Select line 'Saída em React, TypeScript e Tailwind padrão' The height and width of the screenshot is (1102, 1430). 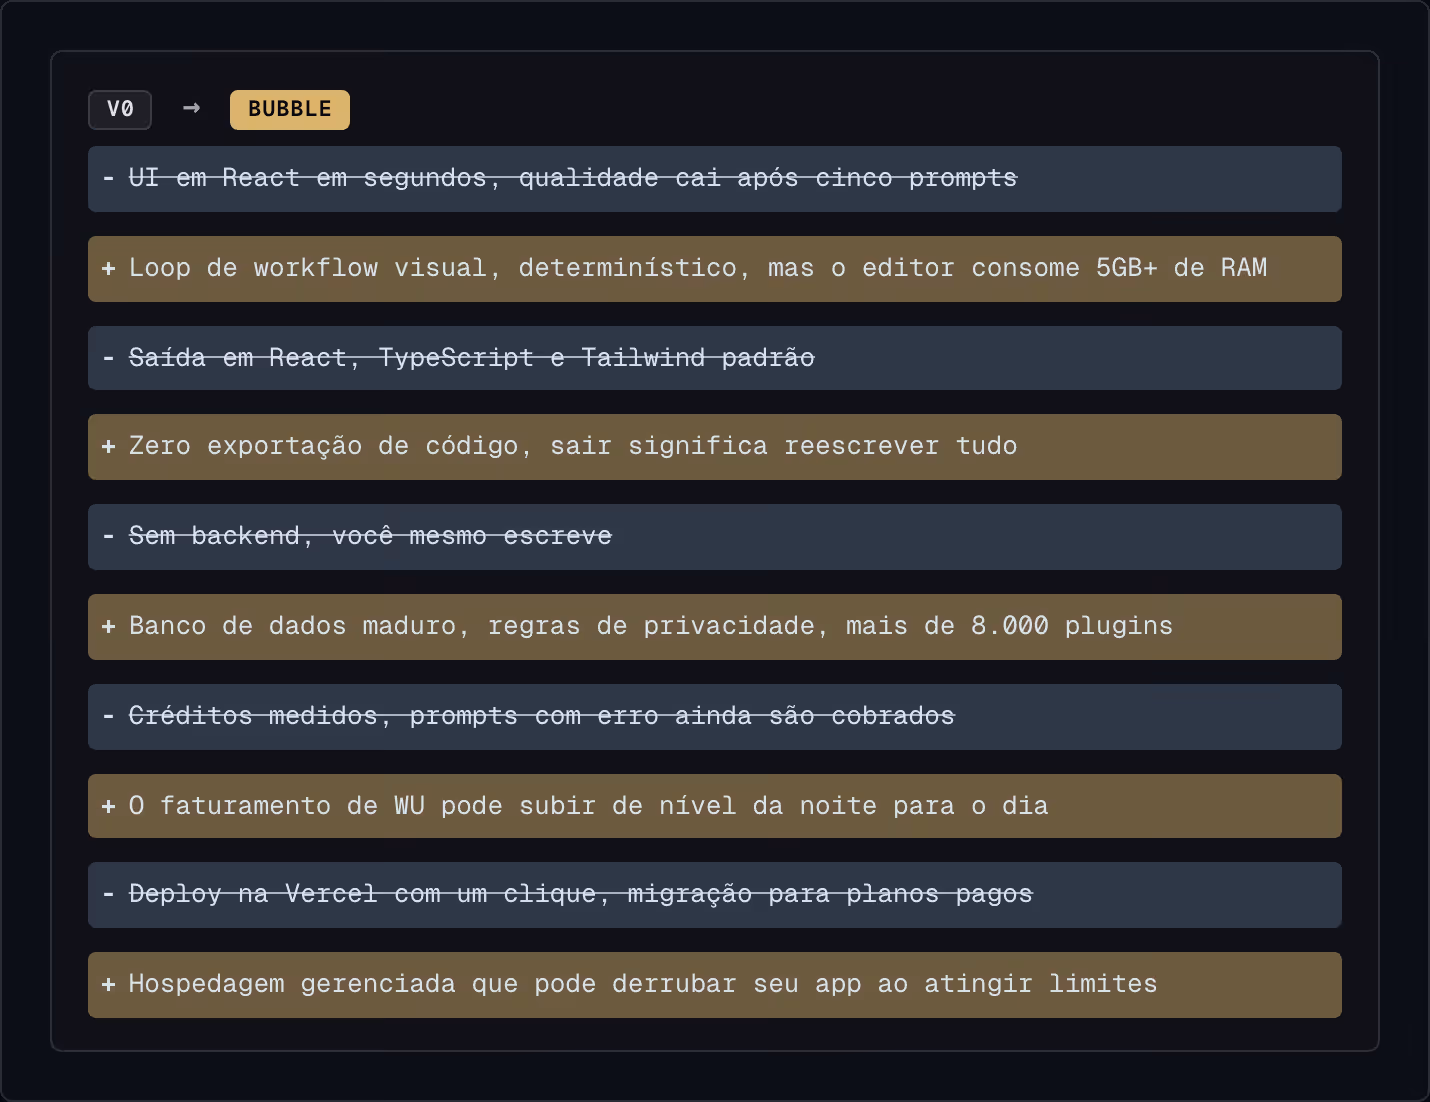click(715, 358)
